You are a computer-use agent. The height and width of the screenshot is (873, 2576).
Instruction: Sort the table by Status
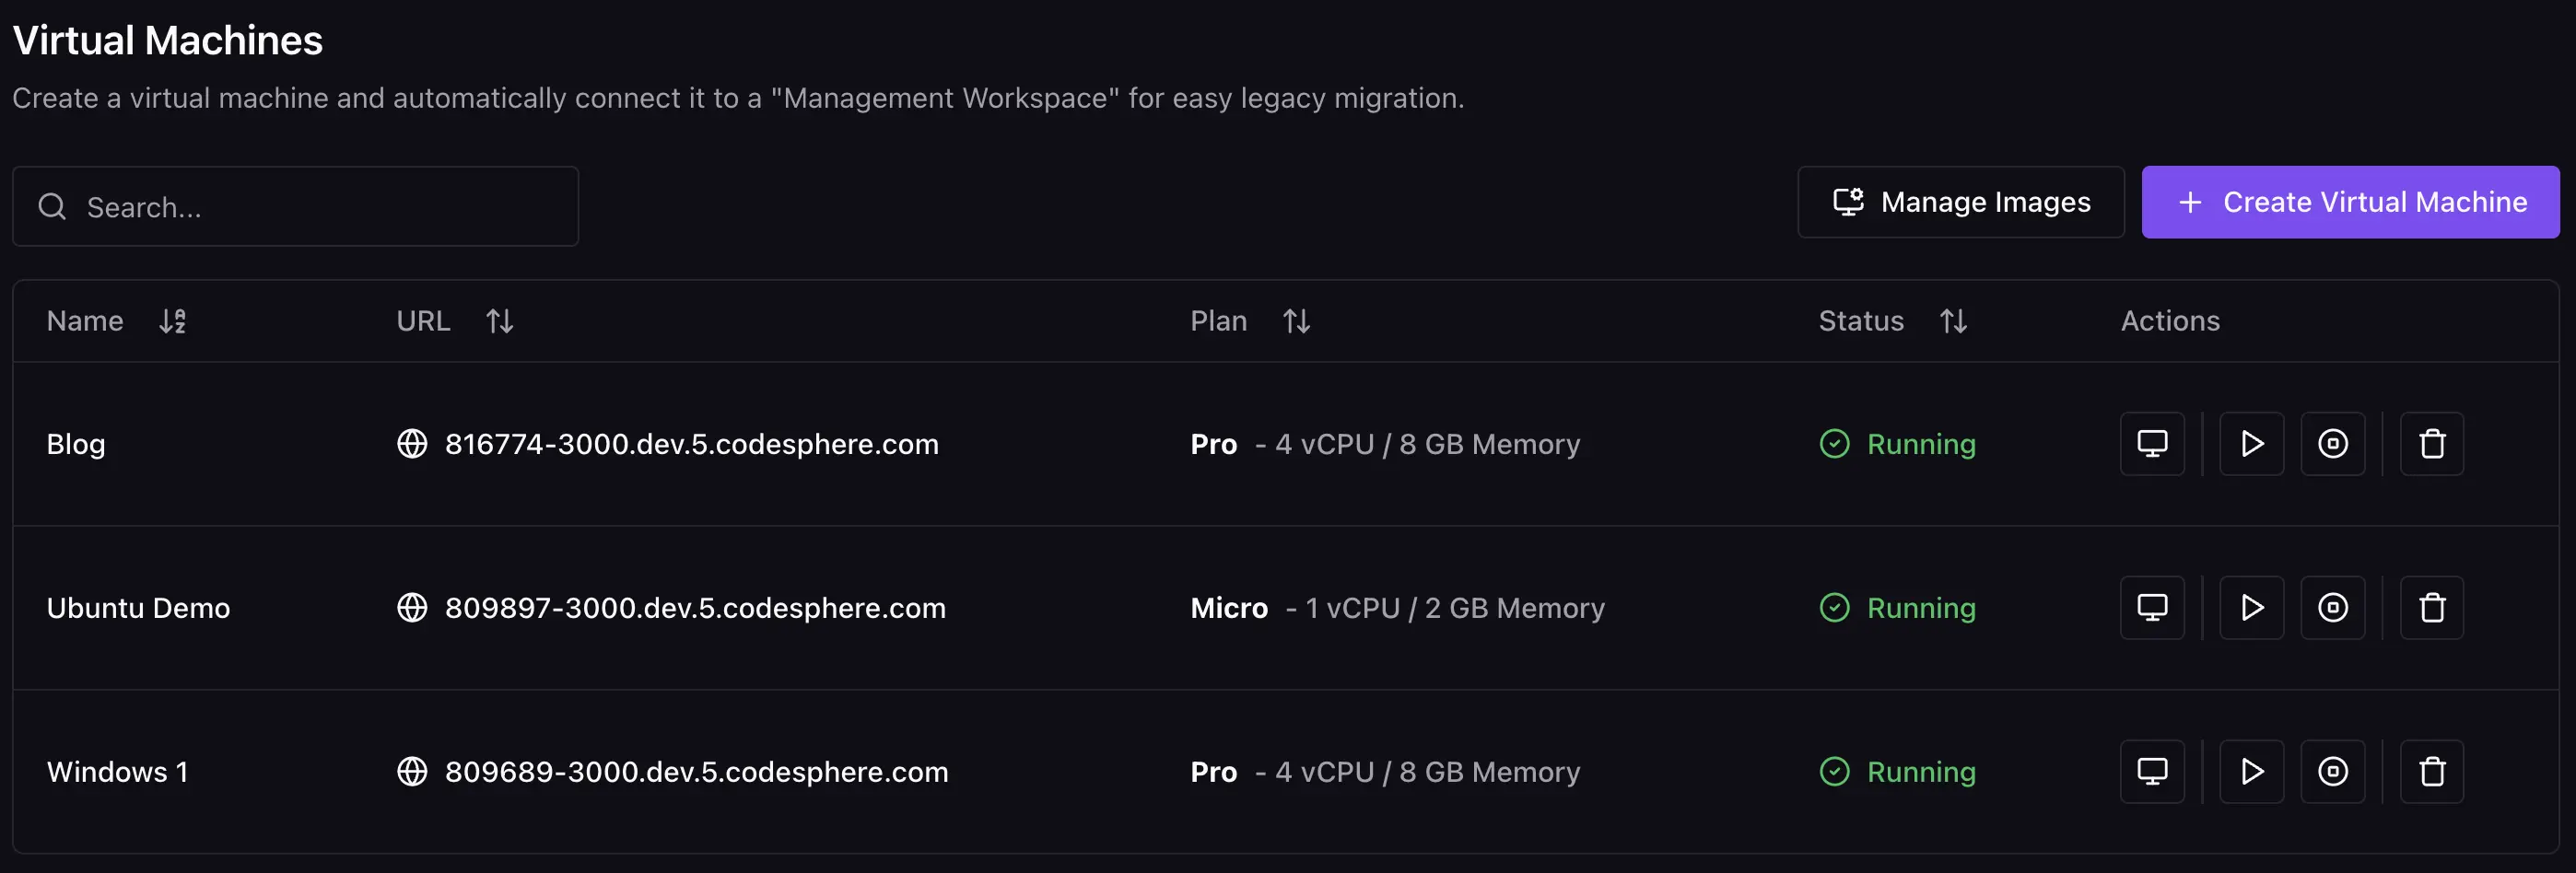1954,320
